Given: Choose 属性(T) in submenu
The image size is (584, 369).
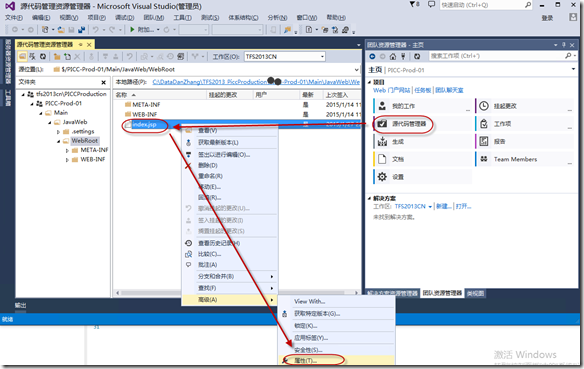Looking at the screenshot, I should 336,360.
